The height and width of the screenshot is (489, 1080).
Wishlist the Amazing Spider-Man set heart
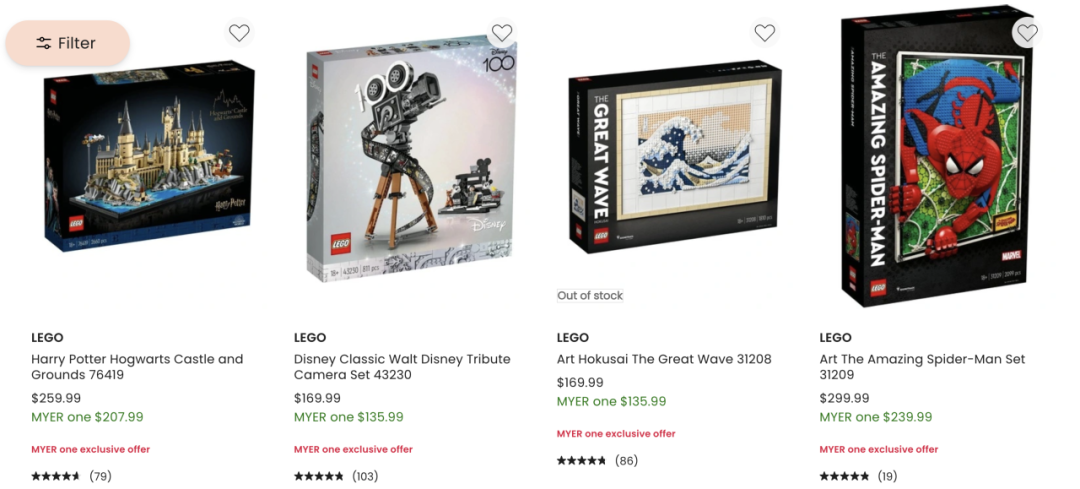[x=1027, y=32]
